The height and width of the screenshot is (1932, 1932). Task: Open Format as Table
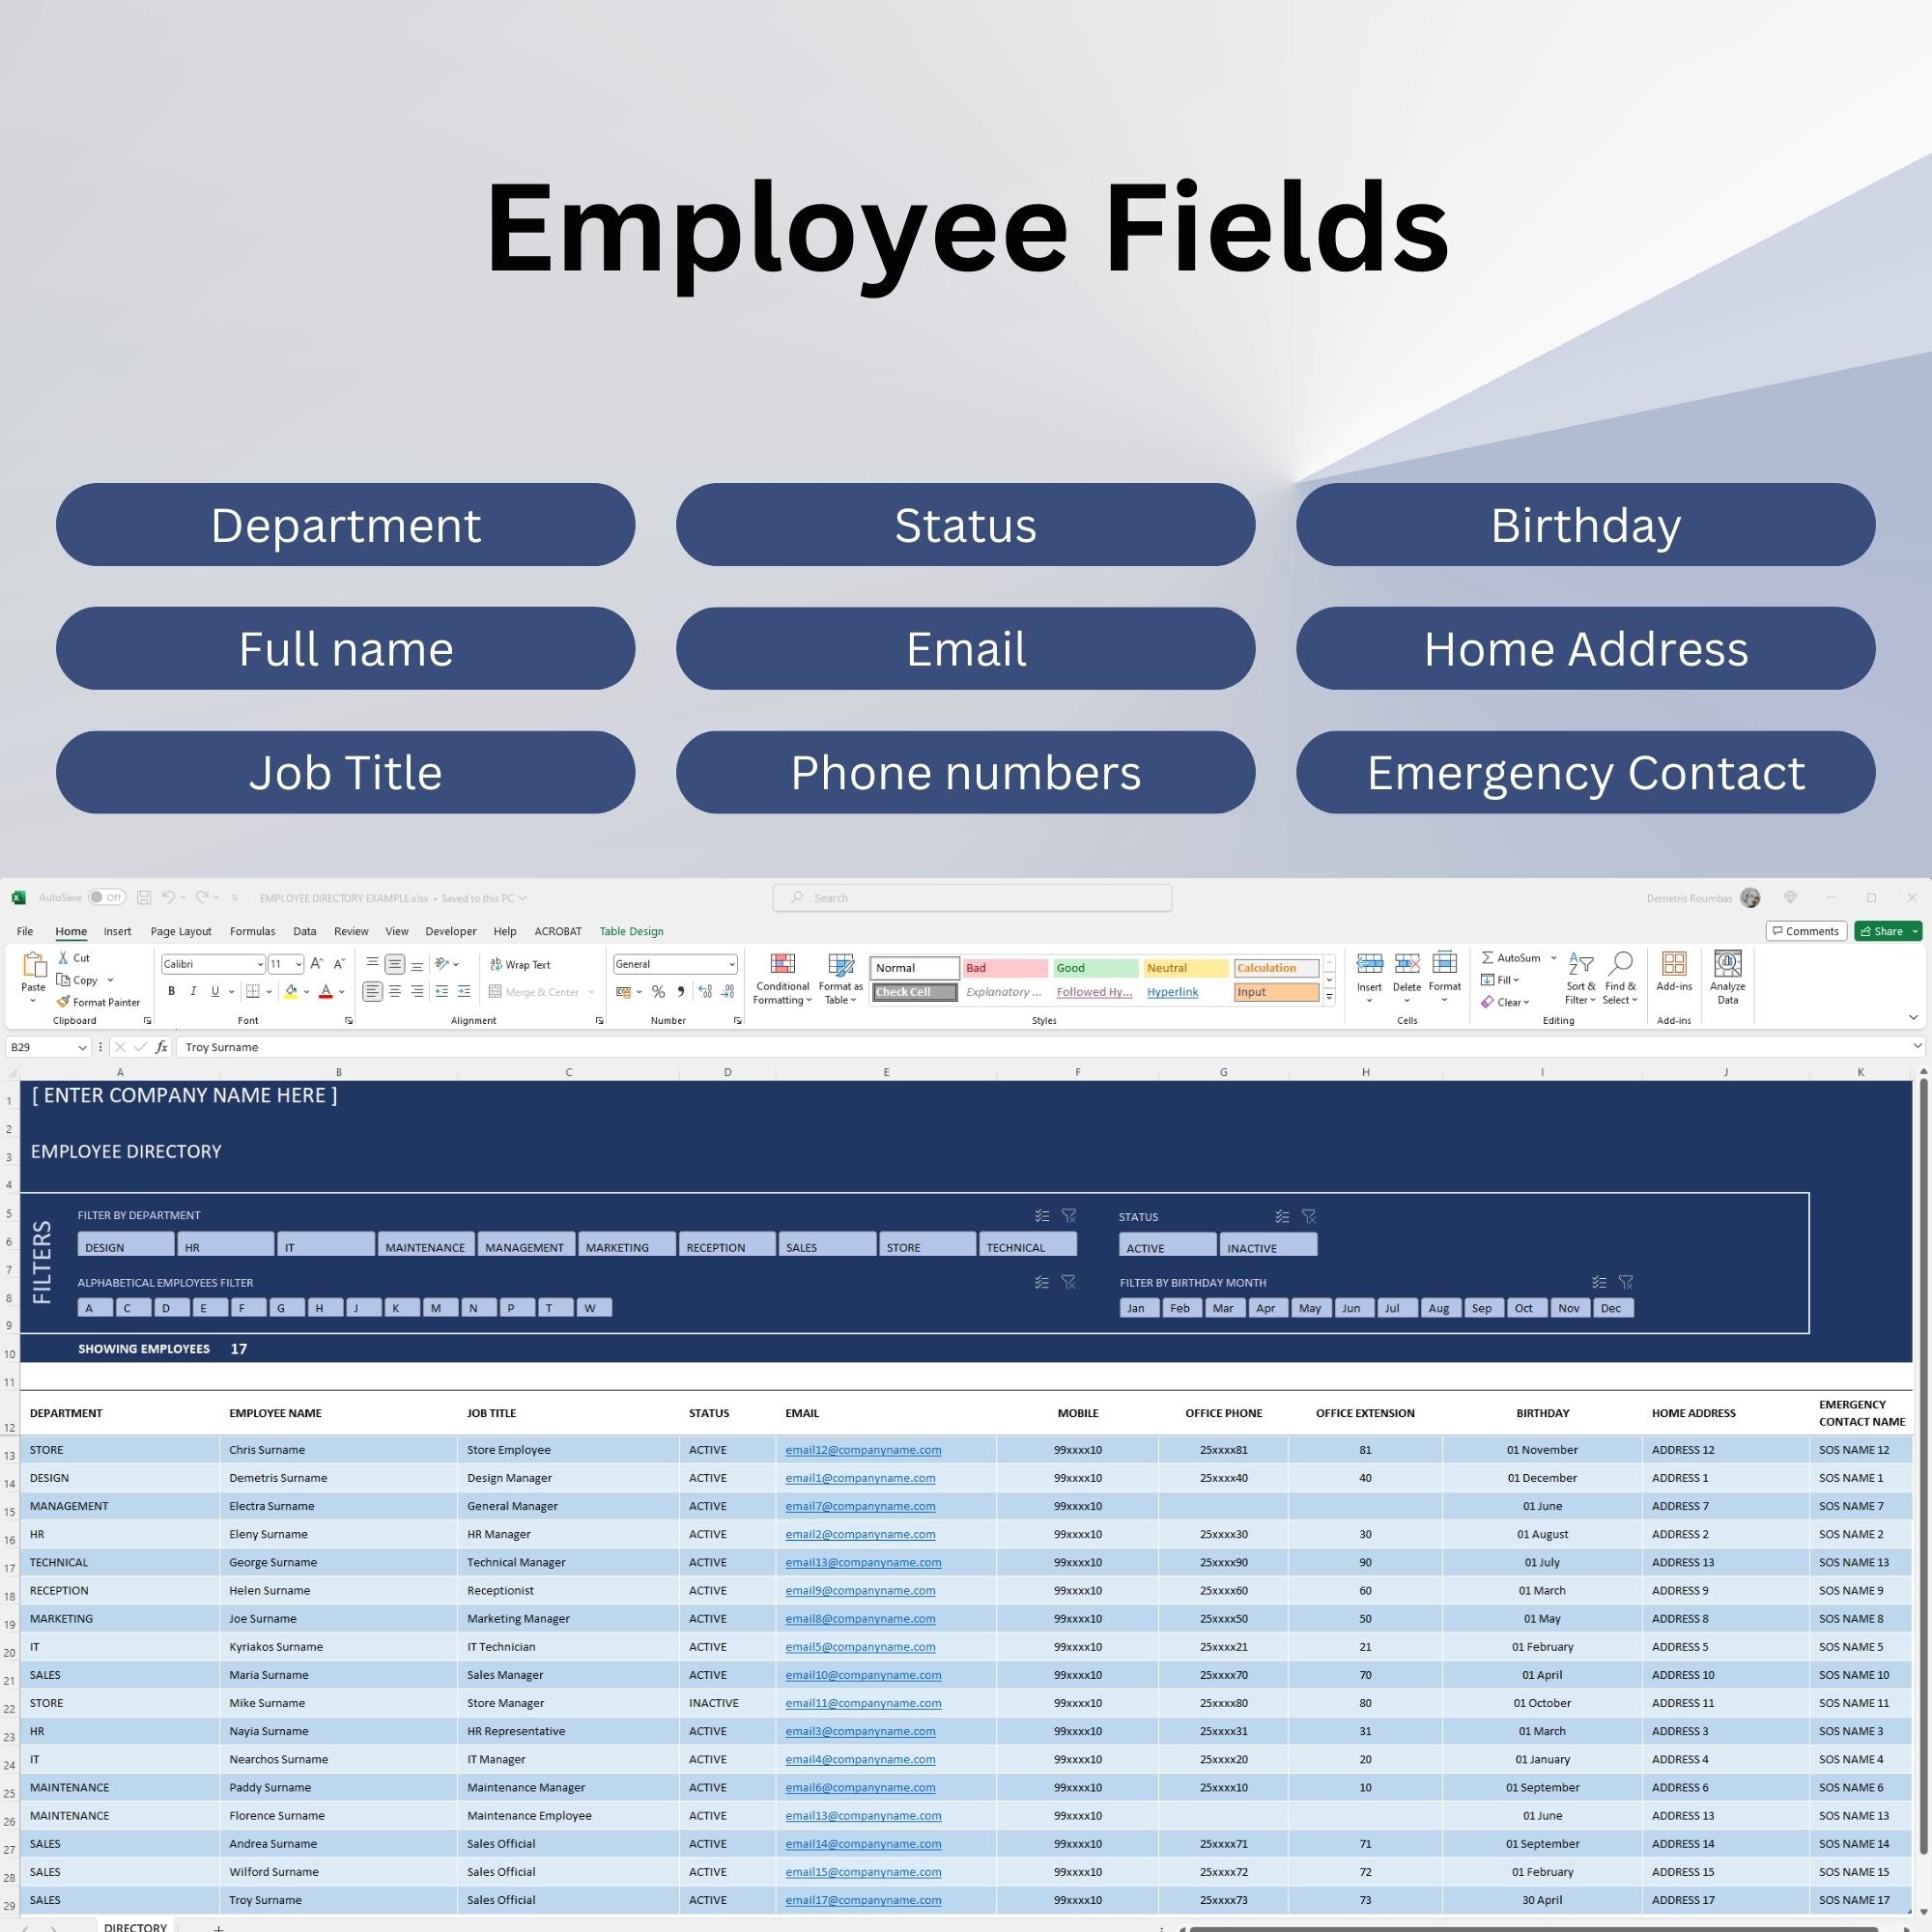pyautogui.click(x=841, y=979)
